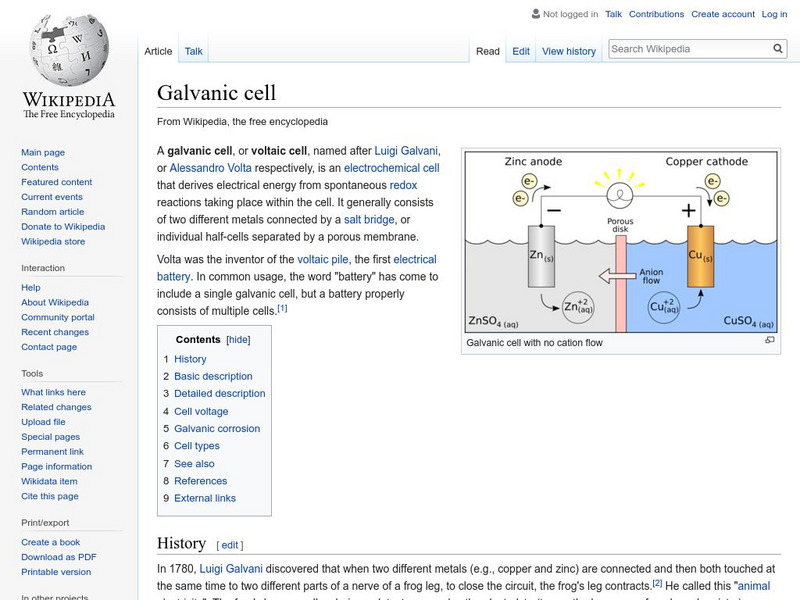Open the galvanic cell diagram thumbnail
800x600 pixels.
621,242
